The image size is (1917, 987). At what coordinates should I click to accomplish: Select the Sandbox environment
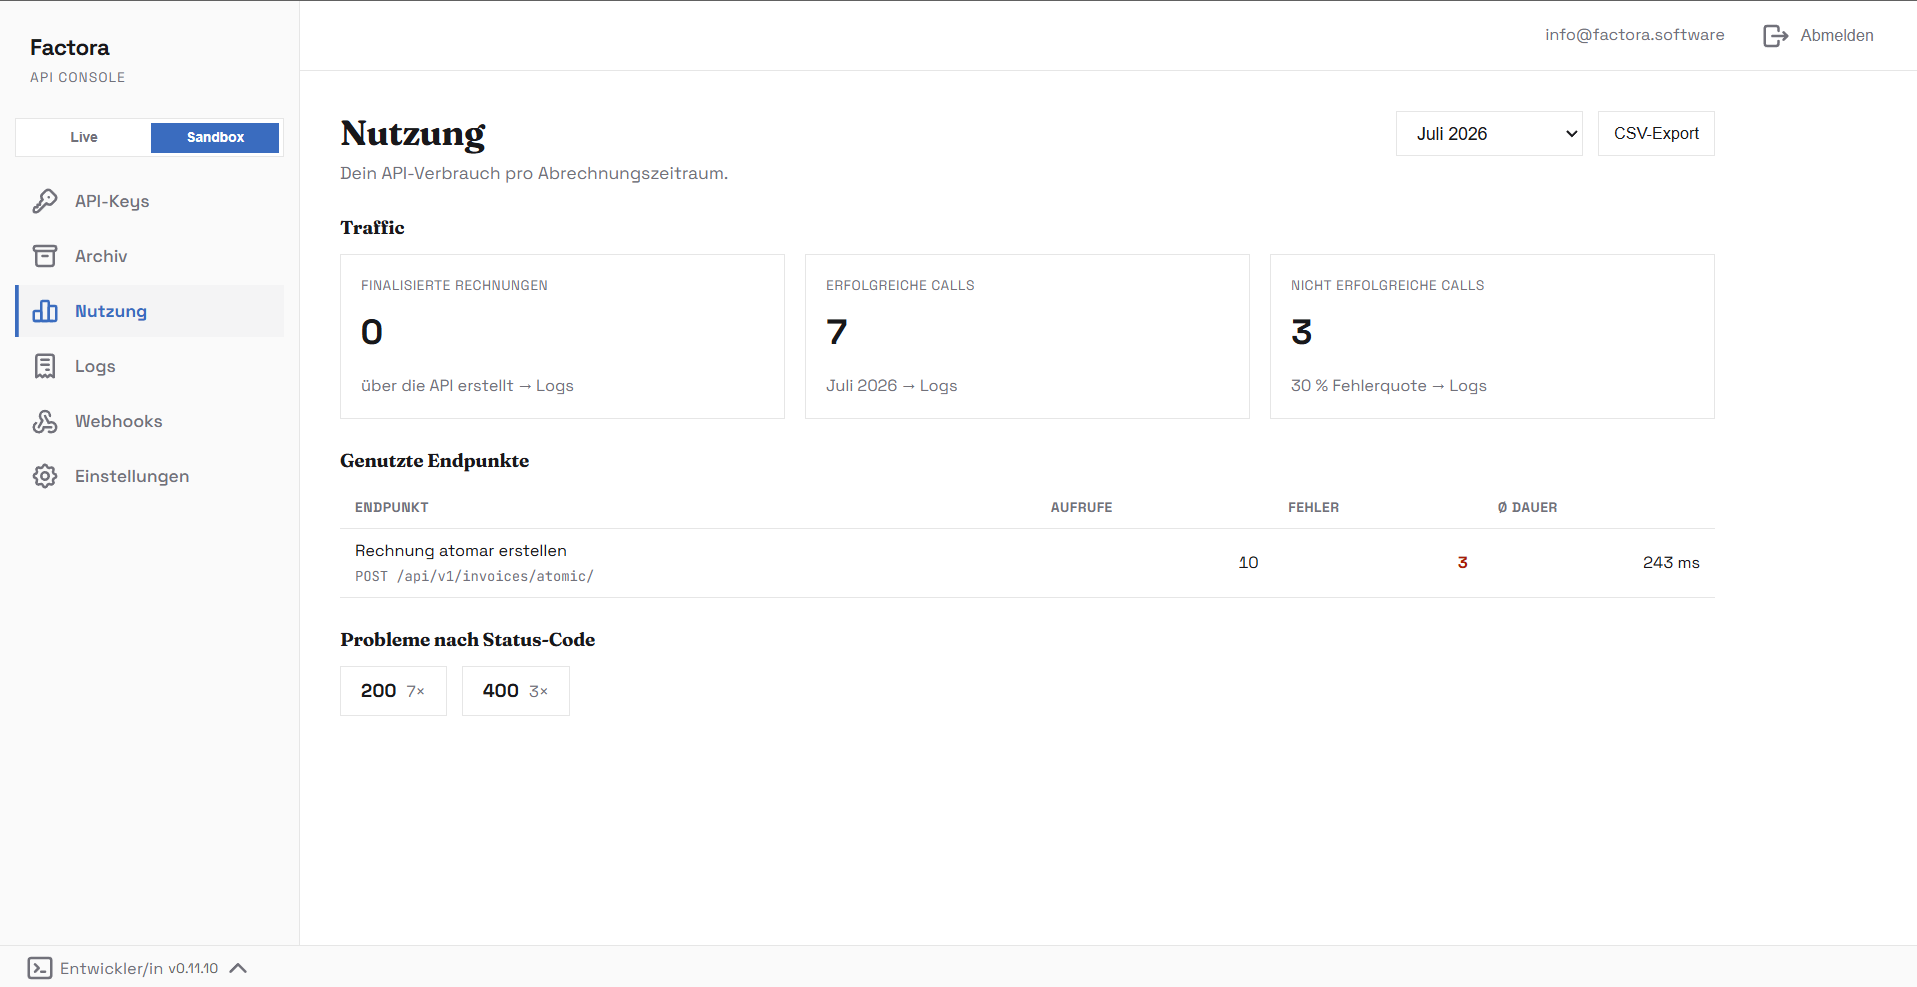[x=215, y=138]
